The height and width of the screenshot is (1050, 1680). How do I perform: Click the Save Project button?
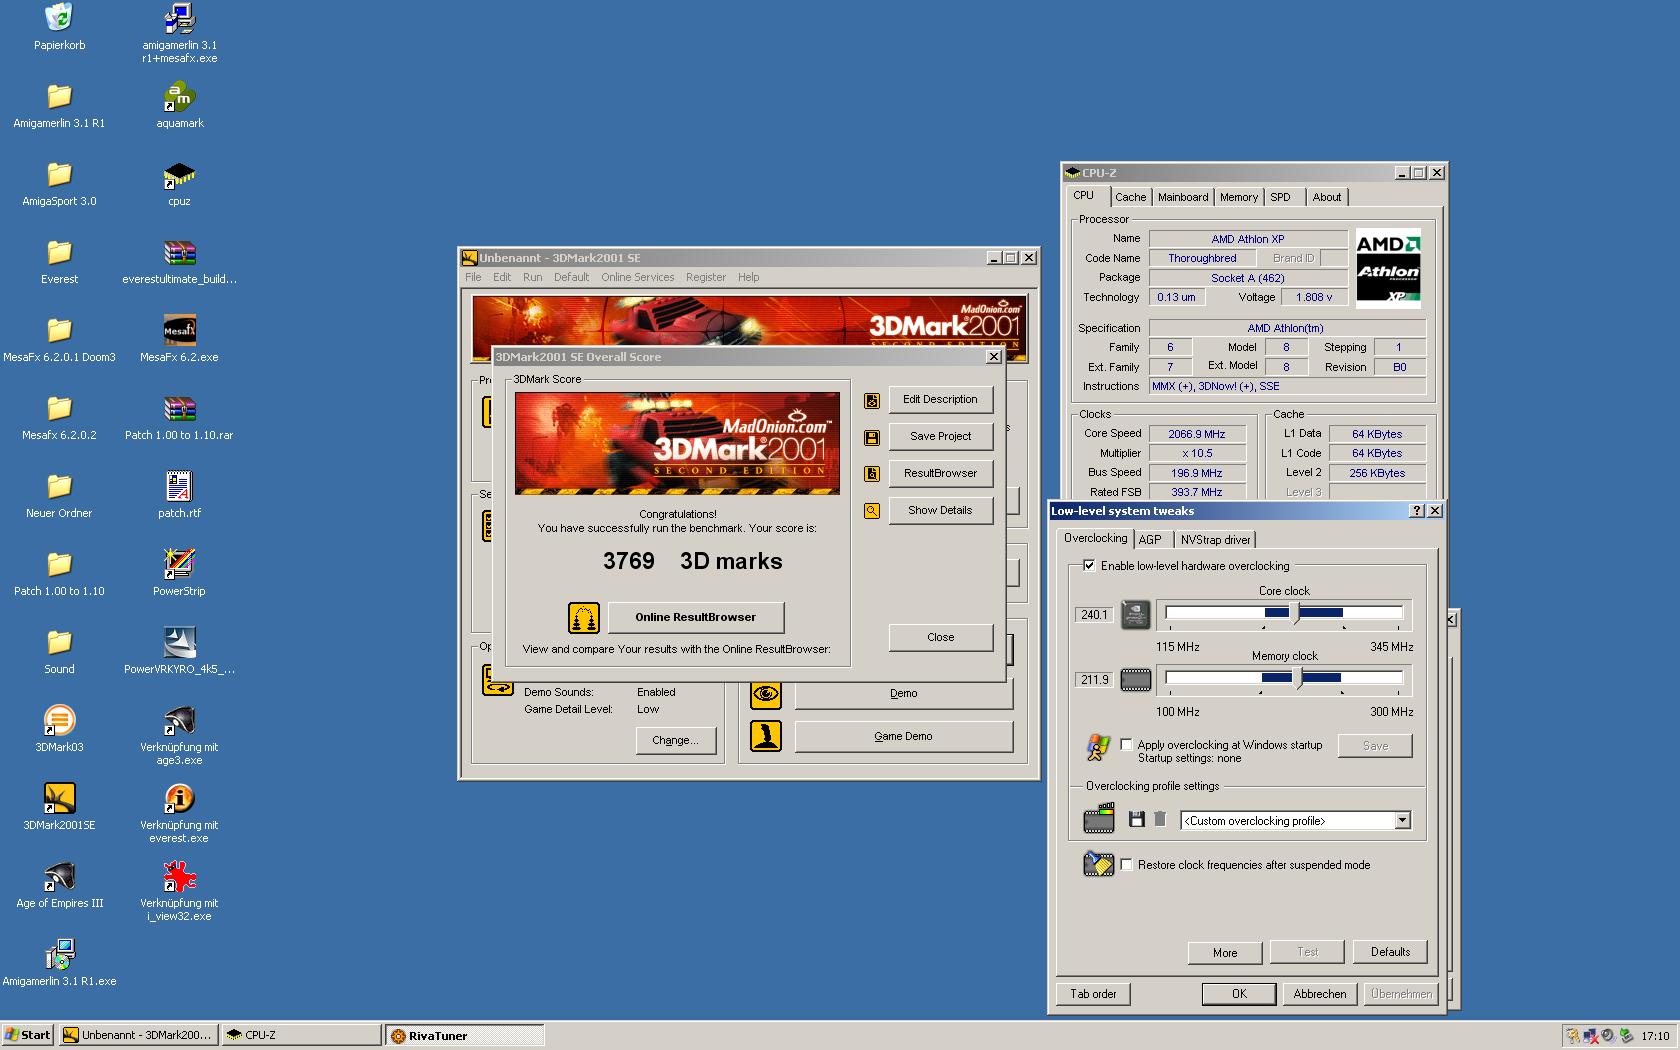[x=940, y=436]
